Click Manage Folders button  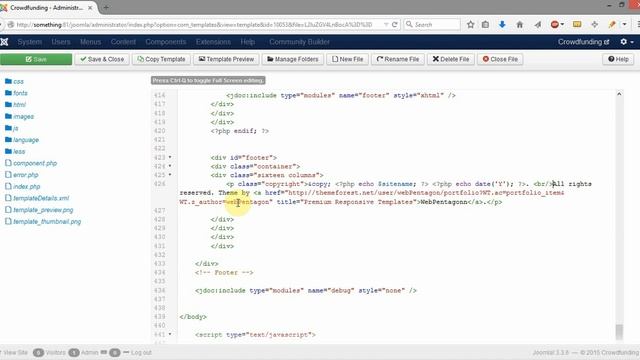click(x=293, y=59)
